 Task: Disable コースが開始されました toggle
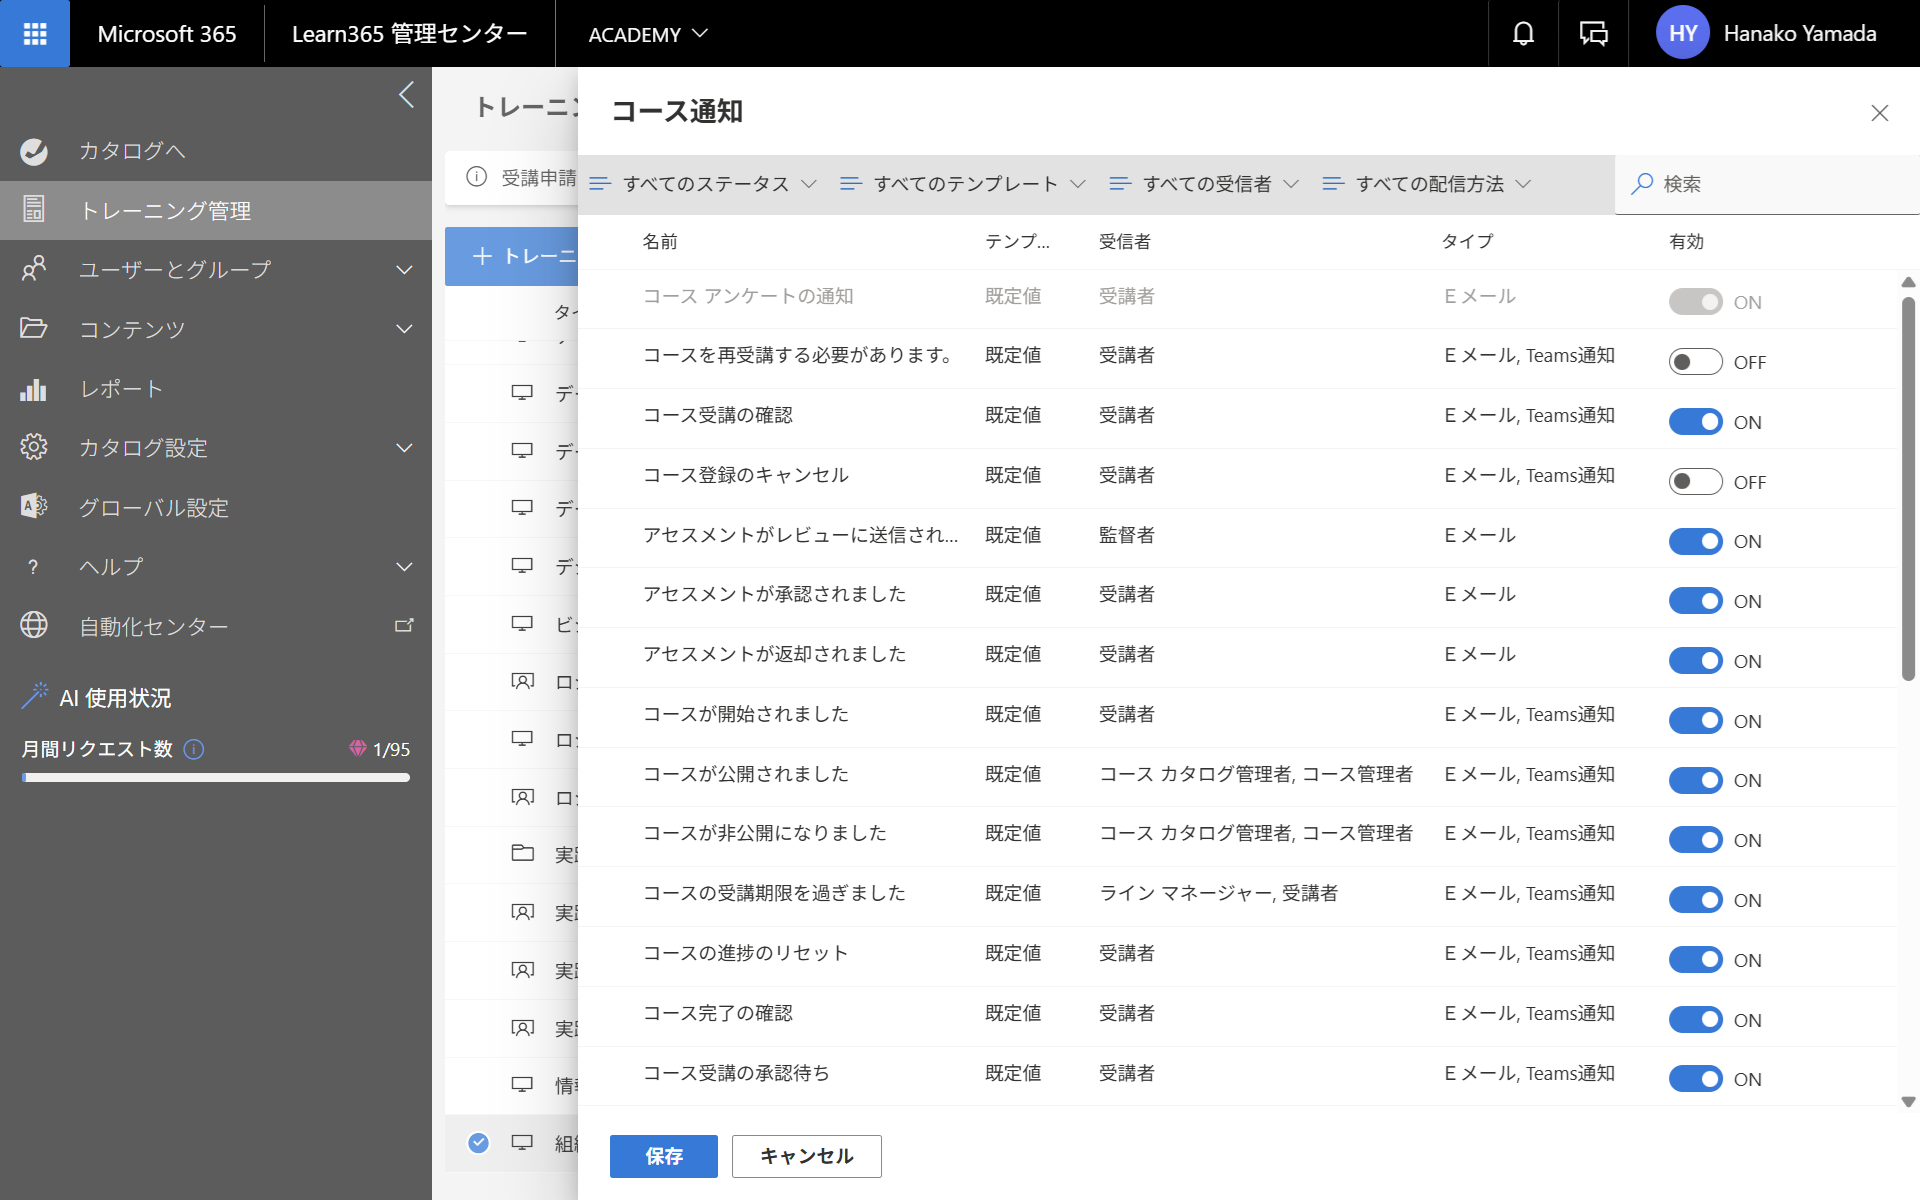[x=1696, y=721]
